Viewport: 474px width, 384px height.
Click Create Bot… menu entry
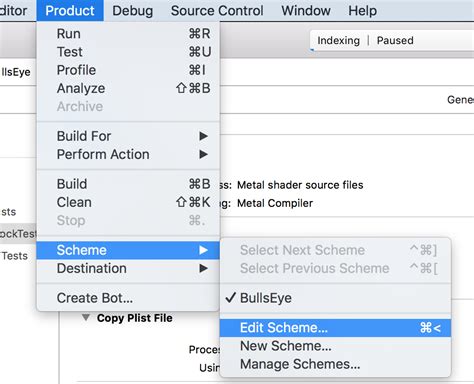click(128, 298)
